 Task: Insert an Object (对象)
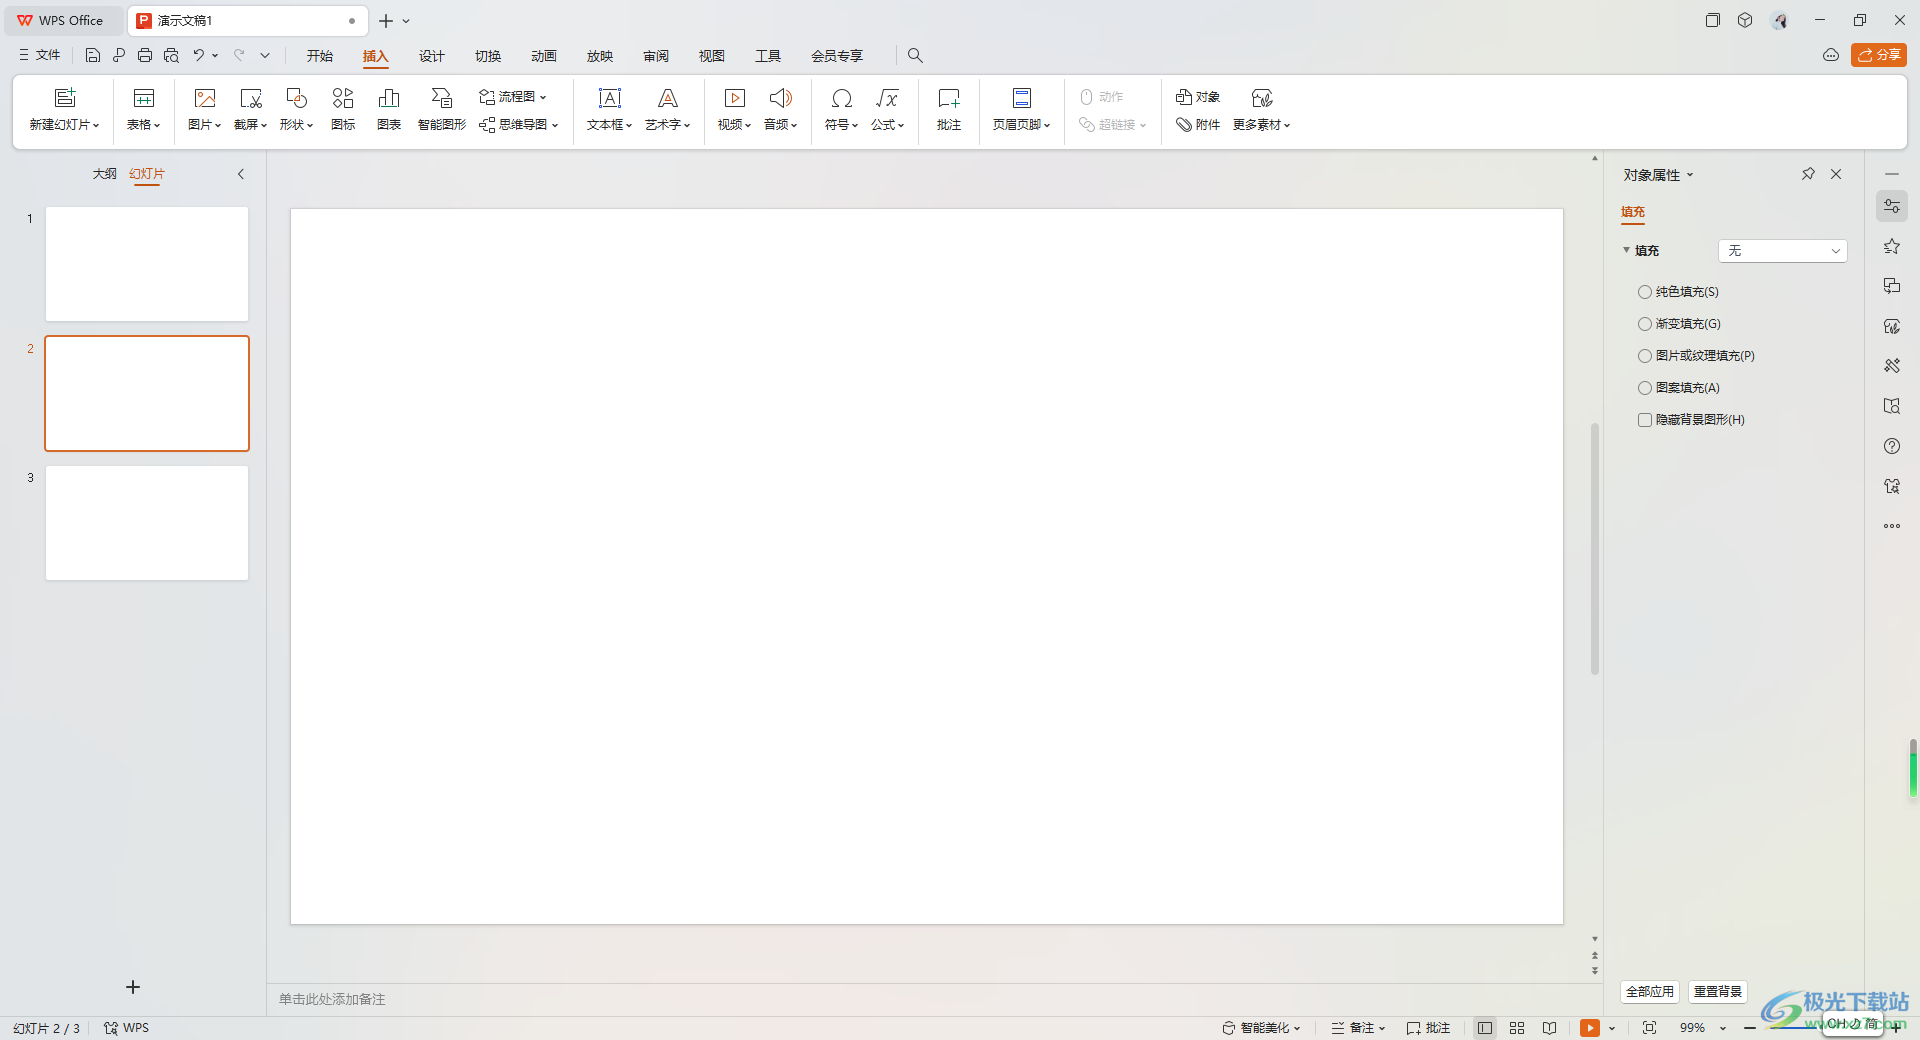click(x=1198, y=97)
